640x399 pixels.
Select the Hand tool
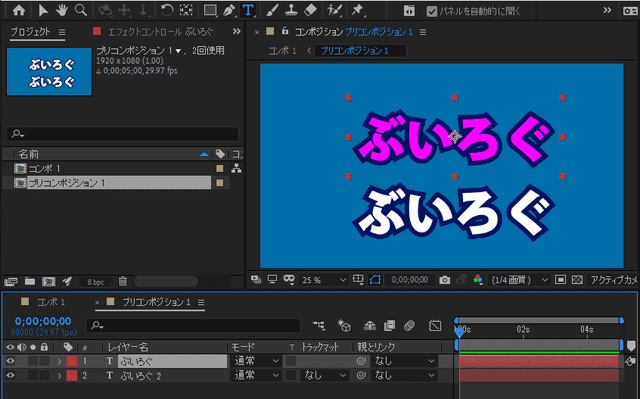62,10
